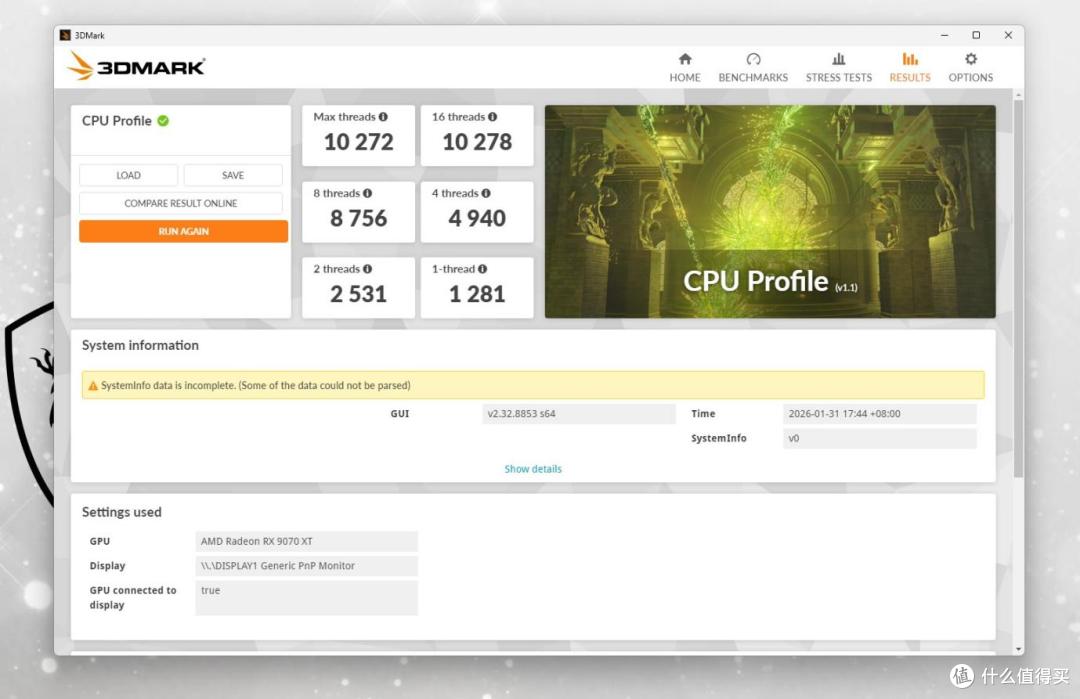The image size is (1080, 699).
Task: Click the 2 threads score 2 531
Action: tap(358, 294)
